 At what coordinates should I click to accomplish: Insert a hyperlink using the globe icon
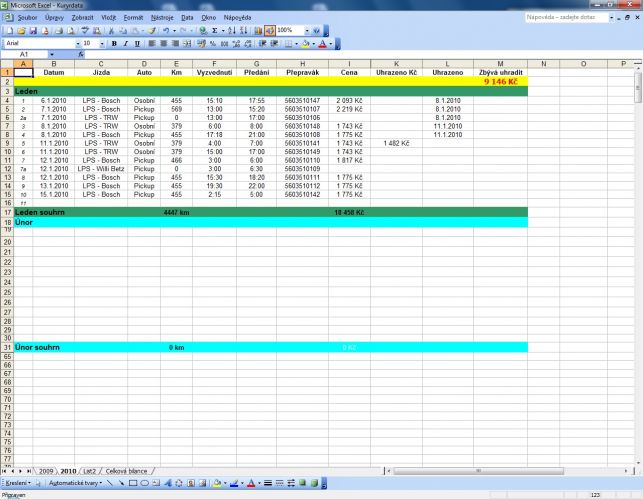coord(203,31)
